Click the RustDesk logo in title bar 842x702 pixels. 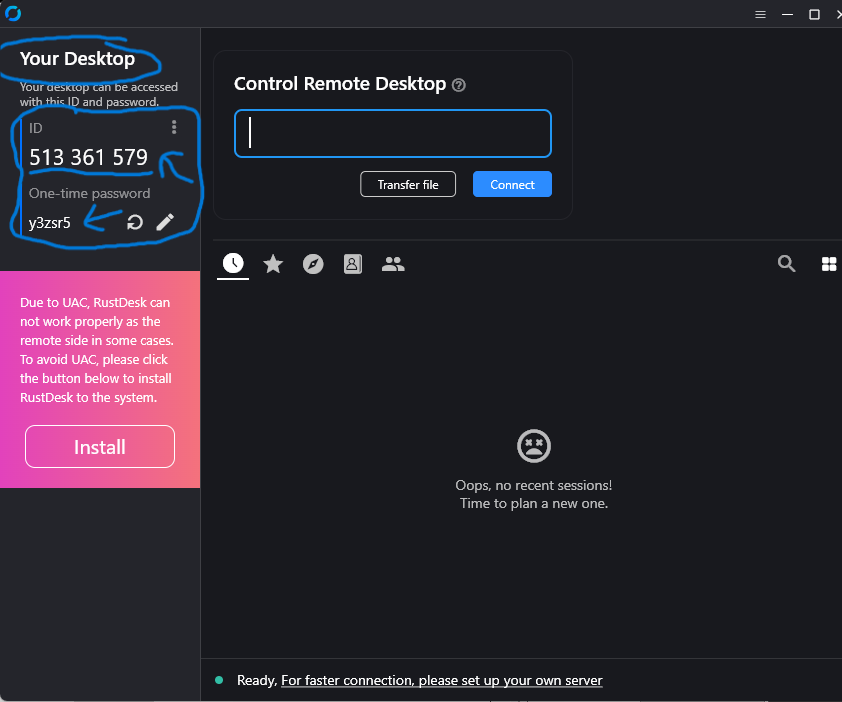click(13, 13)
